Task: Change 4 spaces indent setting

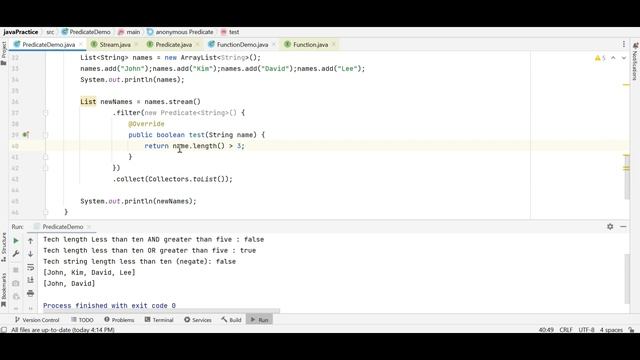Action: [611, 329]
